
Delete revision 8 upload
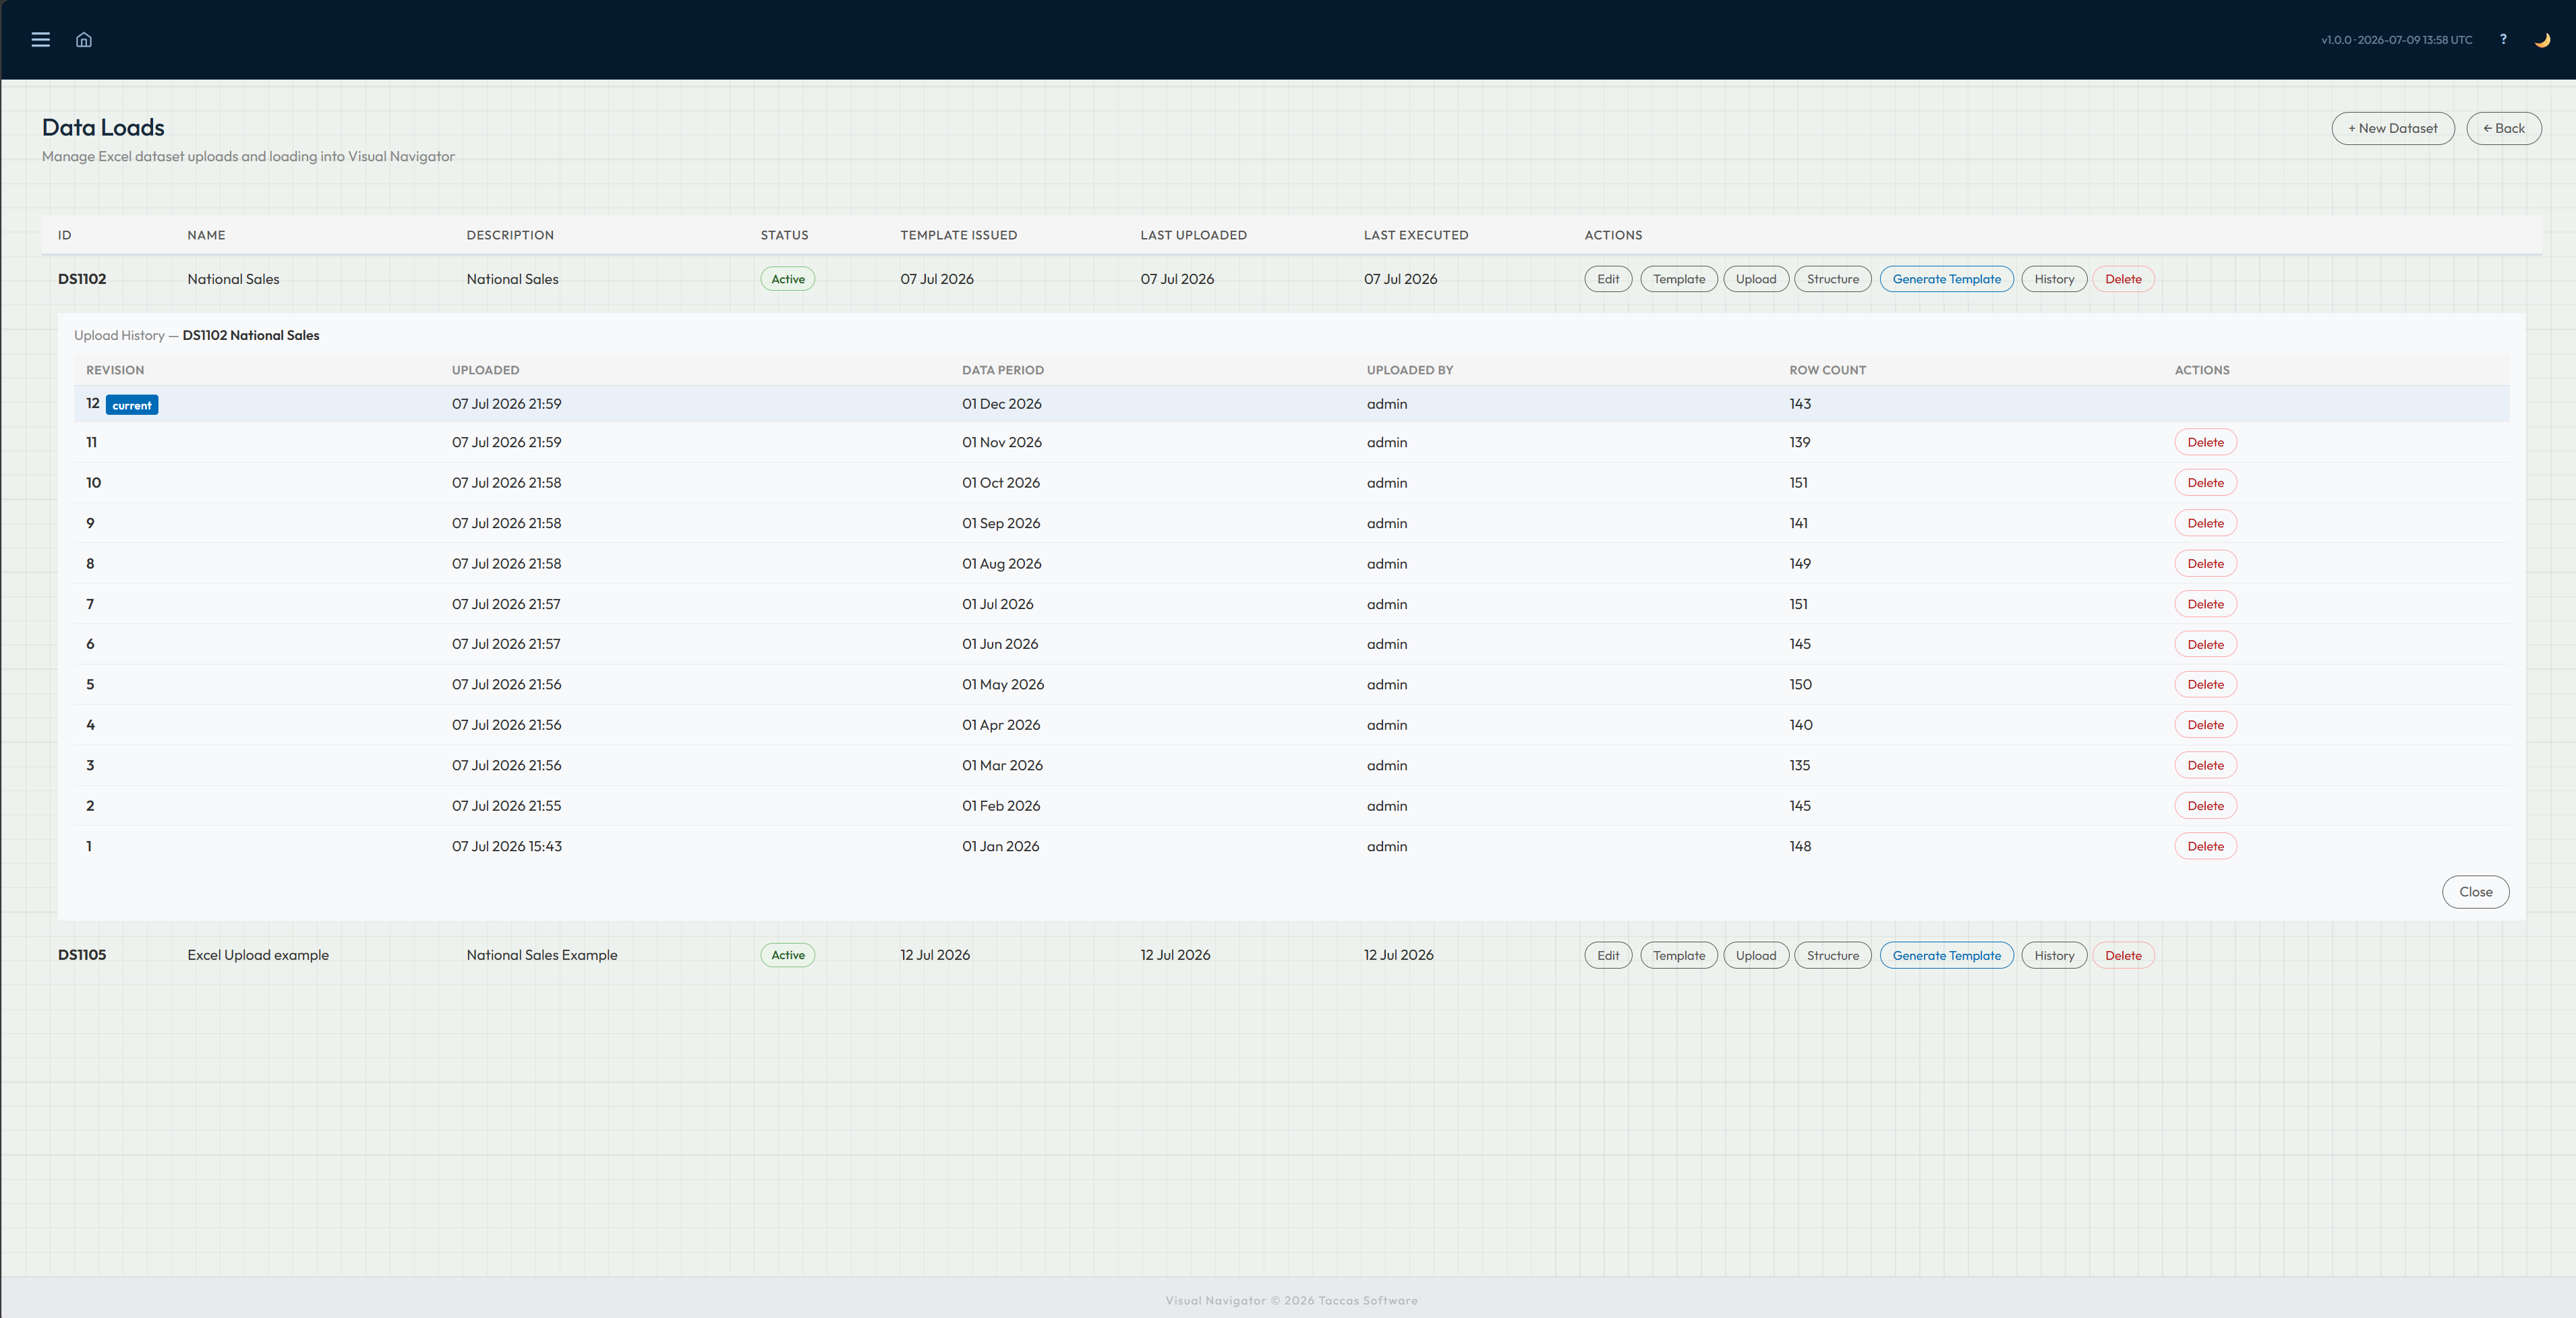point(2205,564)
